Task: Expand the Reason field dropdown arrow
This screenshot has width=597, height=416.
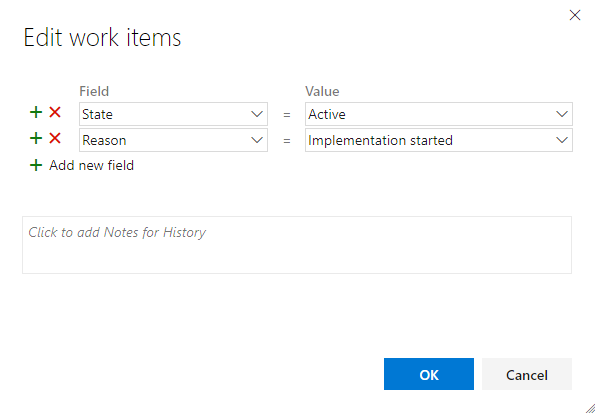Action: point(257,140)
